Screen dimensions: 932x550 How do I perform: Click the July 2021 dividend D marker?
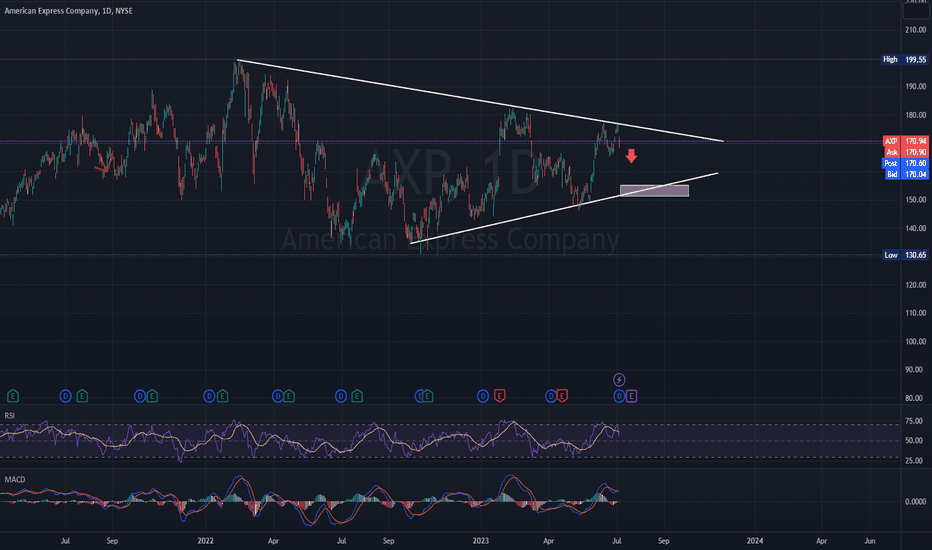pyautogui.click(x=65, y=396)
